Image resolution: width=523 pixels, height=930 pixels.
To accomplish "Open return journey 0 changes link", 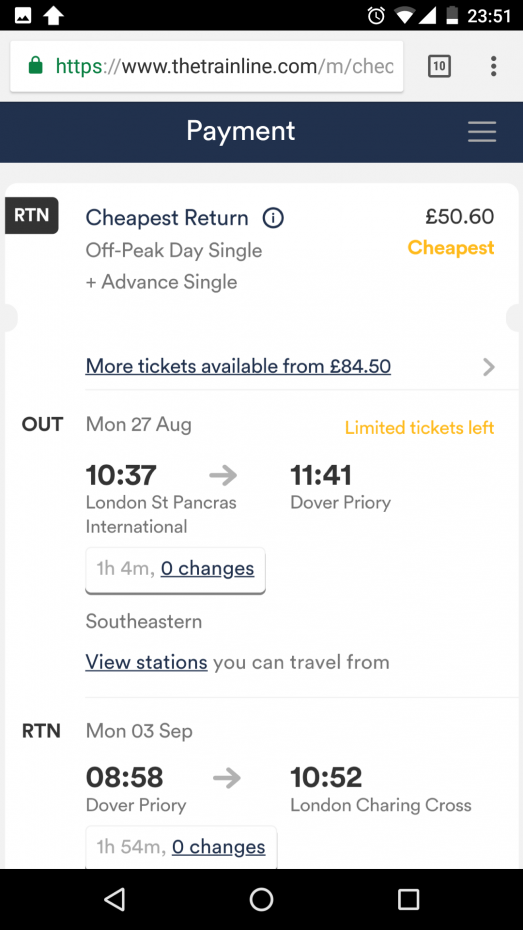I will 219,846.
